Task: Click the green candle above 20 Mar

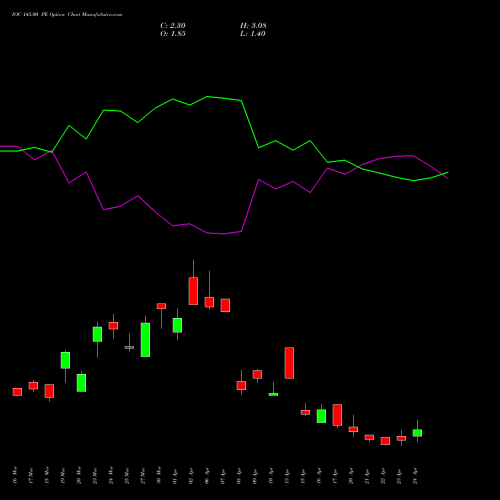Action: click(x=81, y=383)
